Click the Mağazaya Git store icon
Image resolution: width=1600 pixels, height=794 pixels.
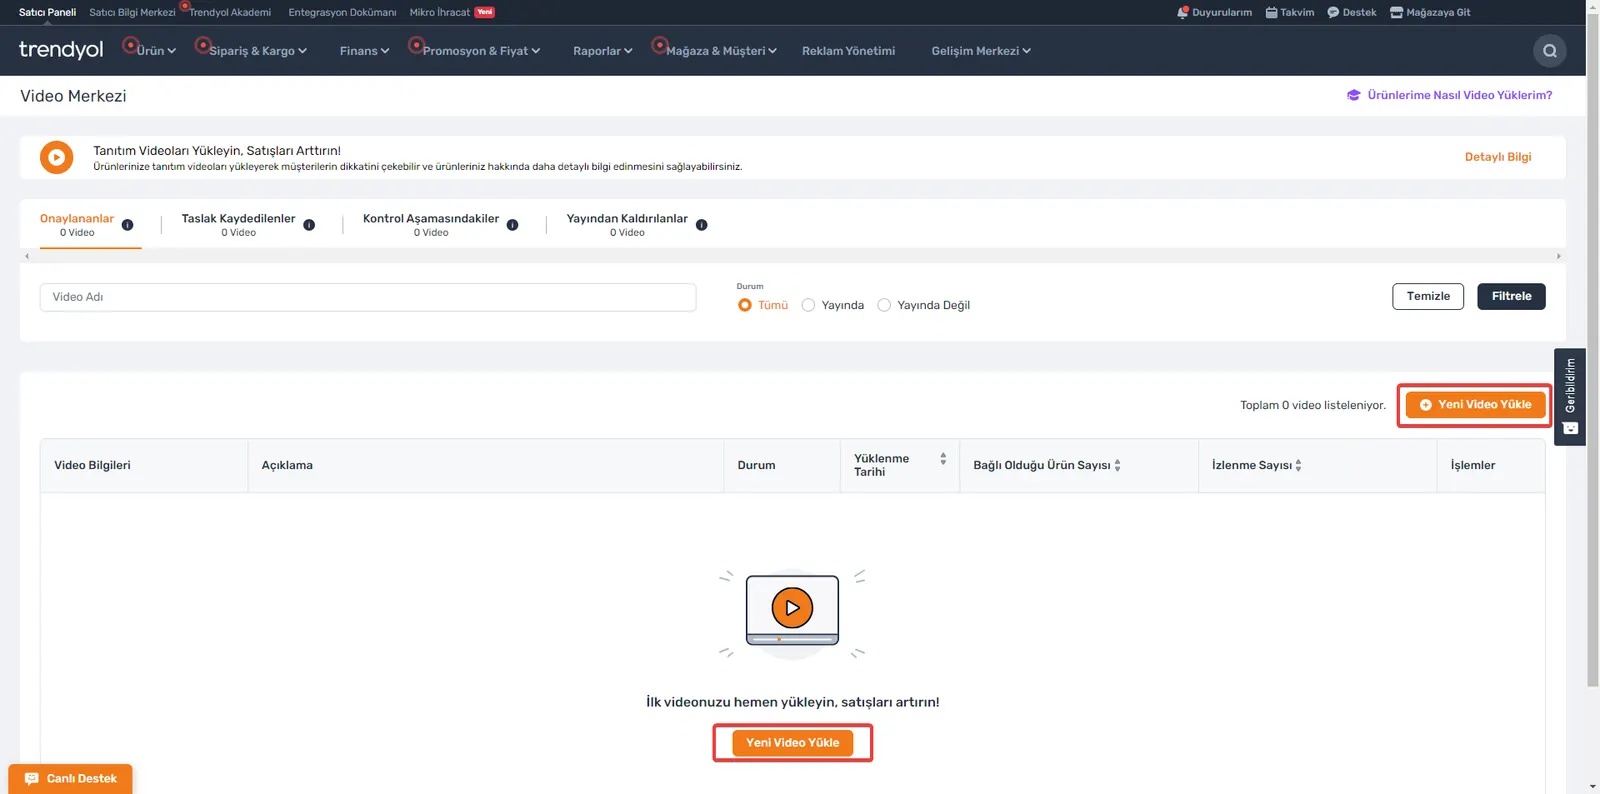coord(1397,12)
